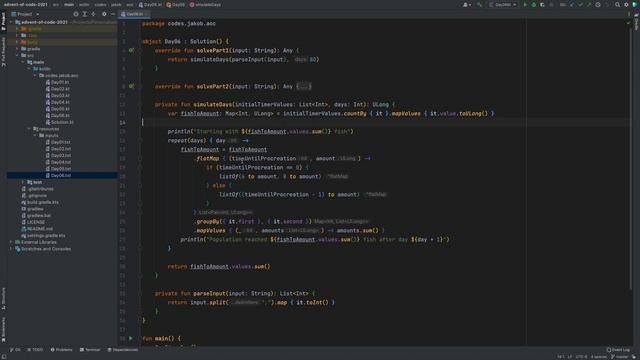Hide the Project tool window with the minus icon
Image resolution: width=640 pixels, height=360 pixels.
click(113, 14)
